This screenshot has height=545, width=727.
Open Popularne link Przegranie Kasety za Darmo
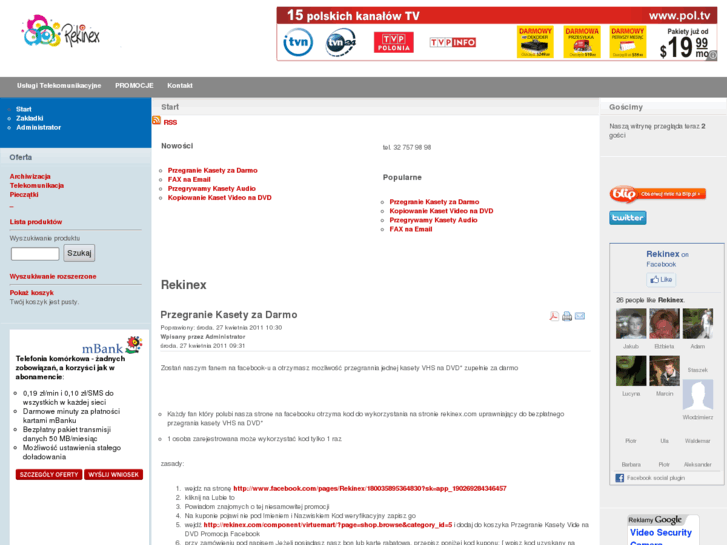[x=434, y=202]
